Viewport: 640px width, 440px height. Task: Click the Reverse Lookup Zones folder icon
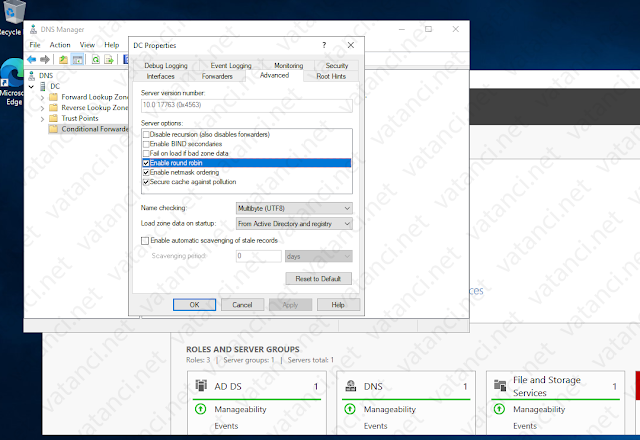(53, 107)
